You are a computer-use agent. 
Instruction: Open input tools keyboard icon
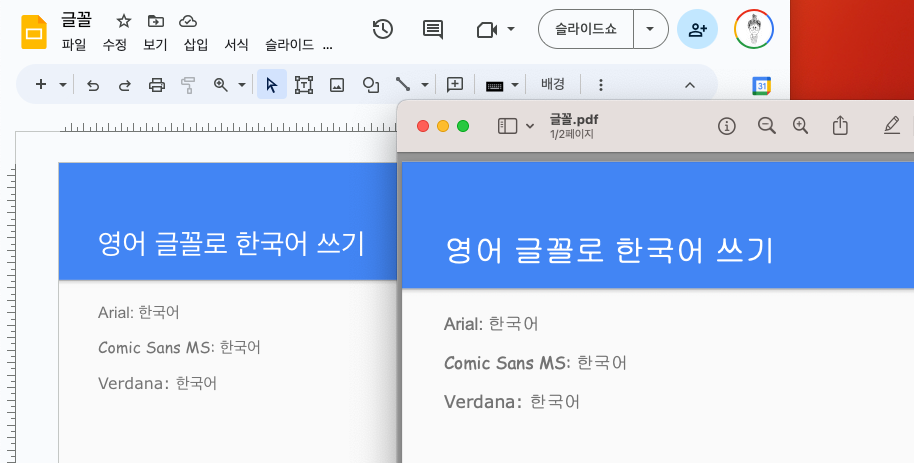(x=494, y=86)
